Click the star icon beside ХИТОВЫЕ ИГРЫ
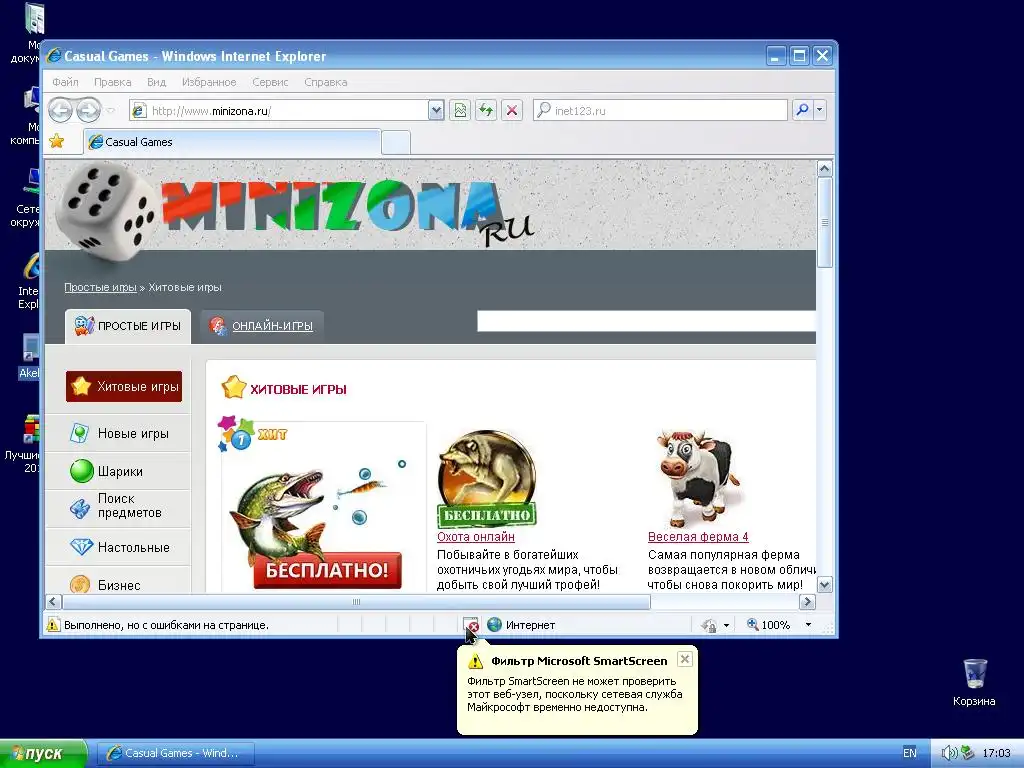This screenshot has width=1024, height=768. click(x=233, y=388)
